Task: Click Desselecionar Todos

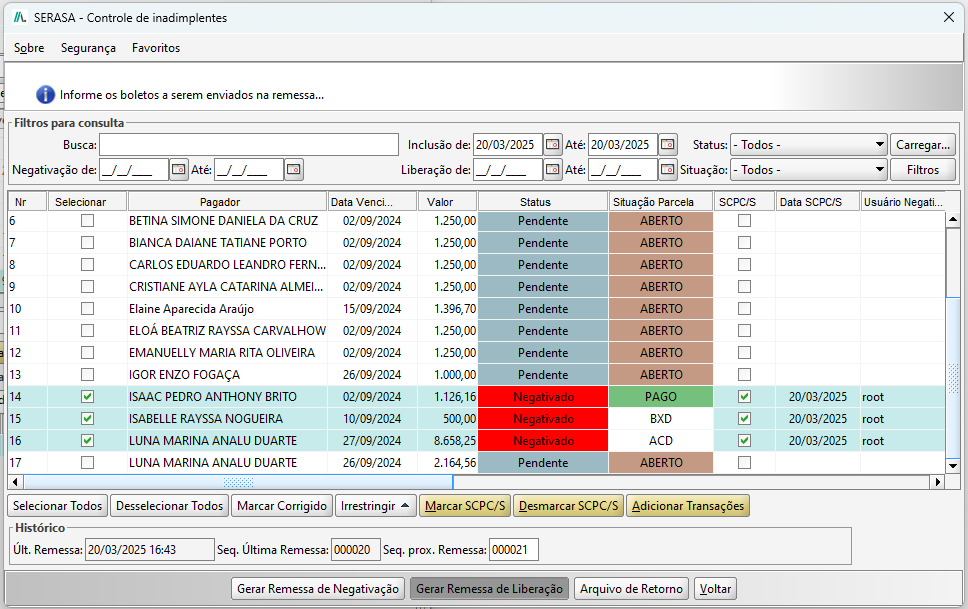Action: 170,506
